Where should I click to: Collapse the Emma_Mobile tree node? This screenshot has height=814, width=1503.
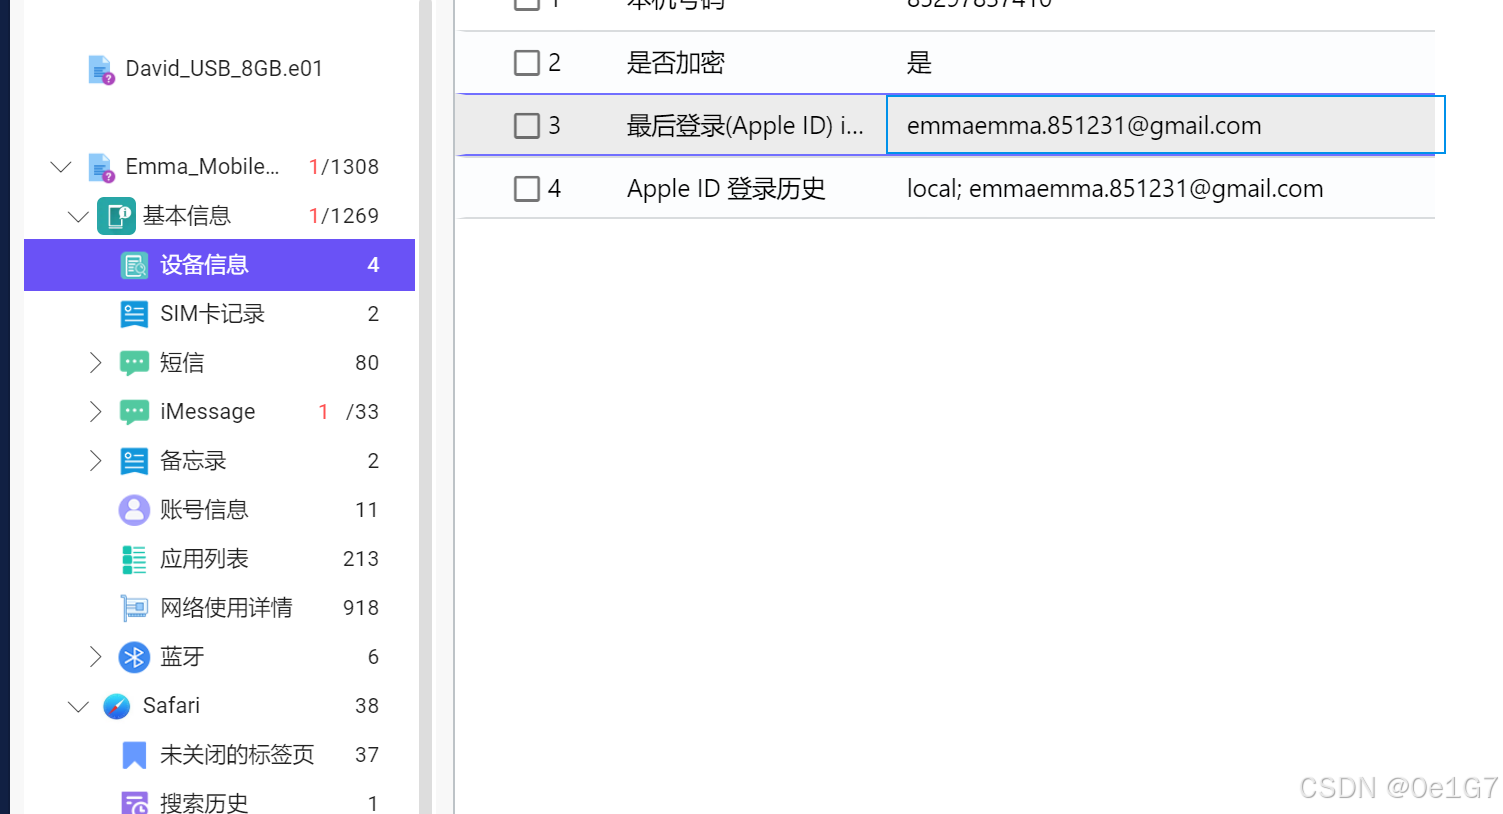(61, 167)
